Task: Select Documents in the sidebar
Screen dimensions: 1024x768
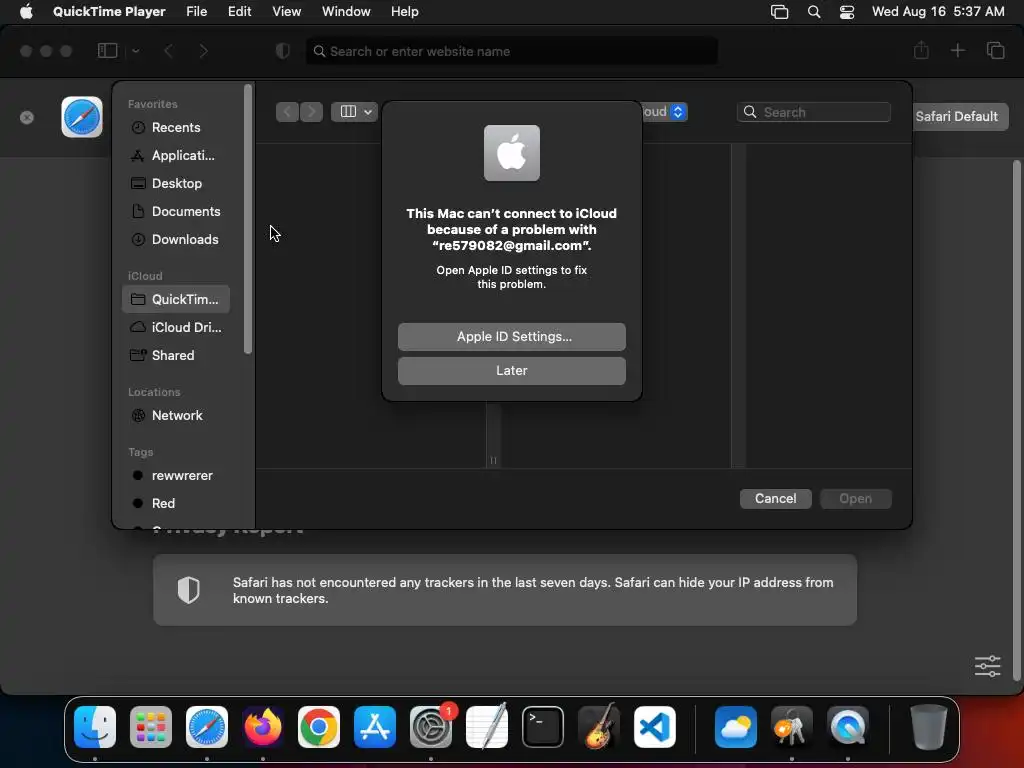Action: (176, 212)
